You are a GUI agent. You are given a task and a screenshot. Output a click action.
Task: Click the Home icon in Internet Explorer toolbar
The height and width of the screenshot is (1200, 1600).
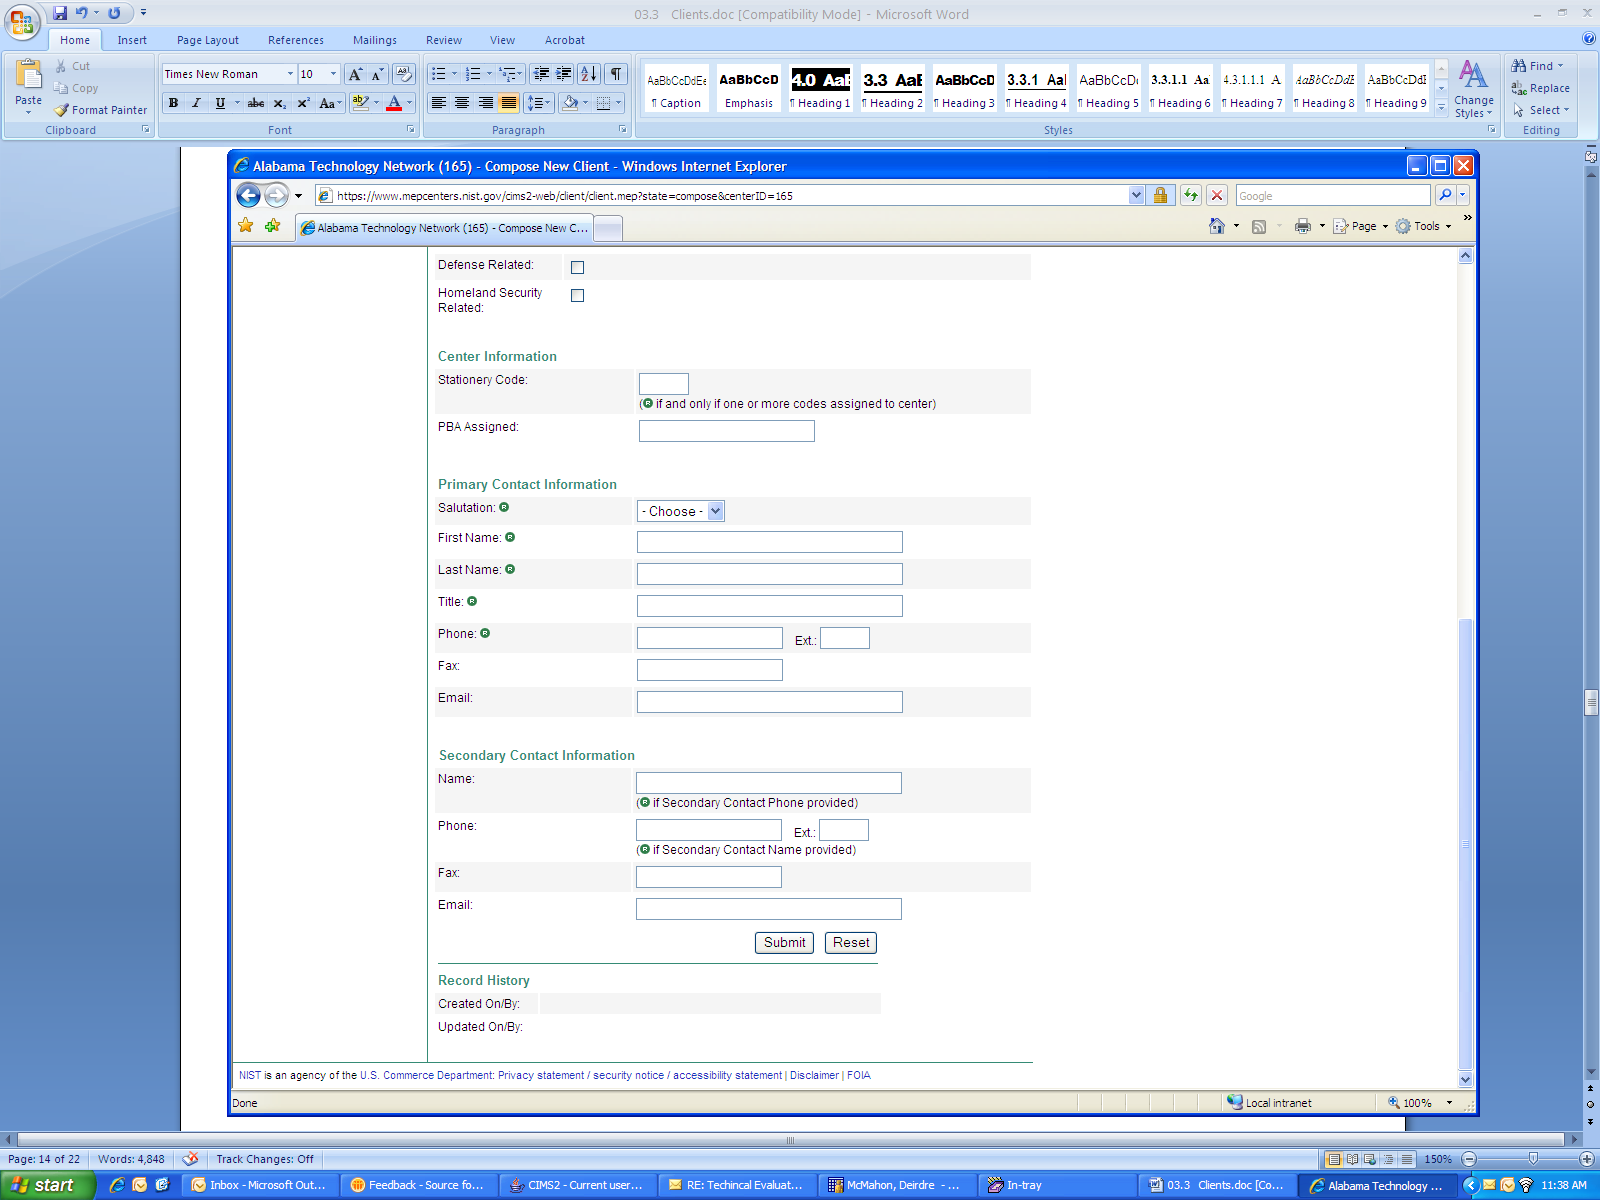[1217, 226]
